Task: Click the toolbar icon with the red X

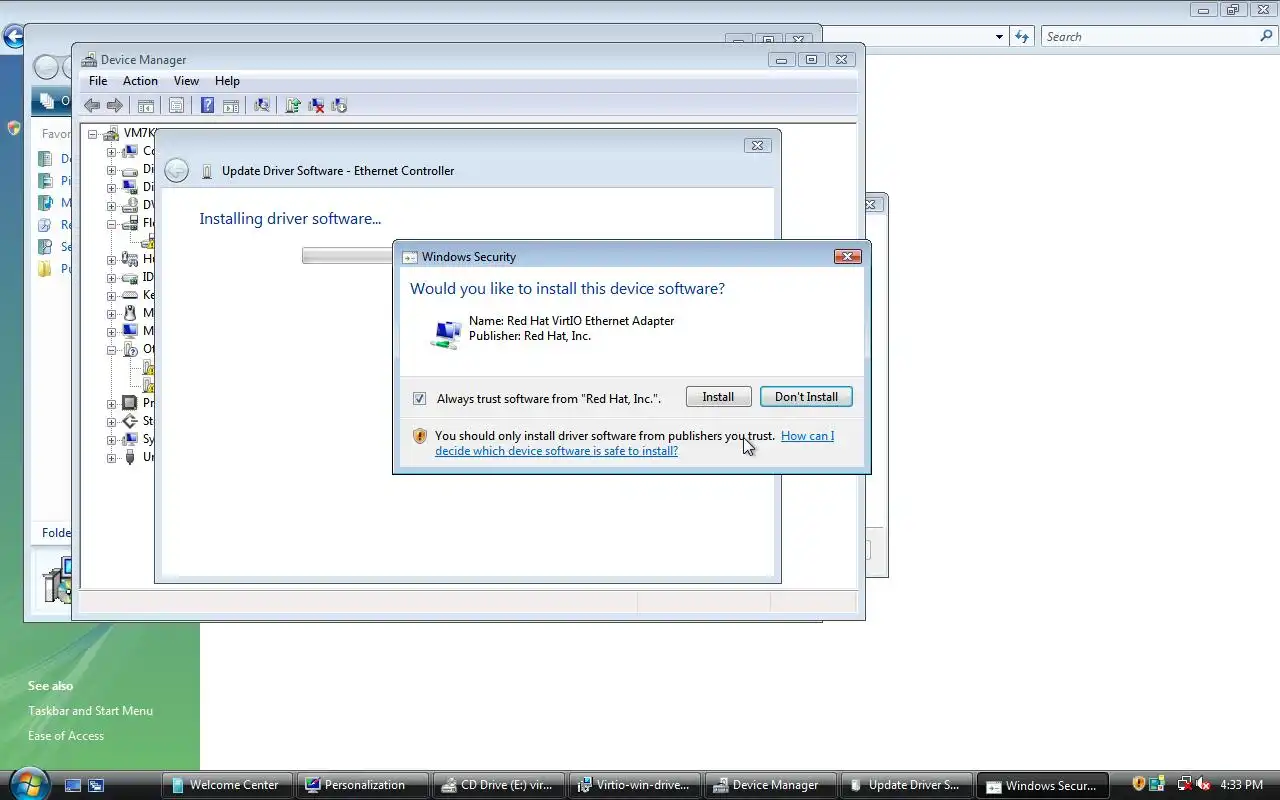Action: pyautogui.click(x=316, y=105)
